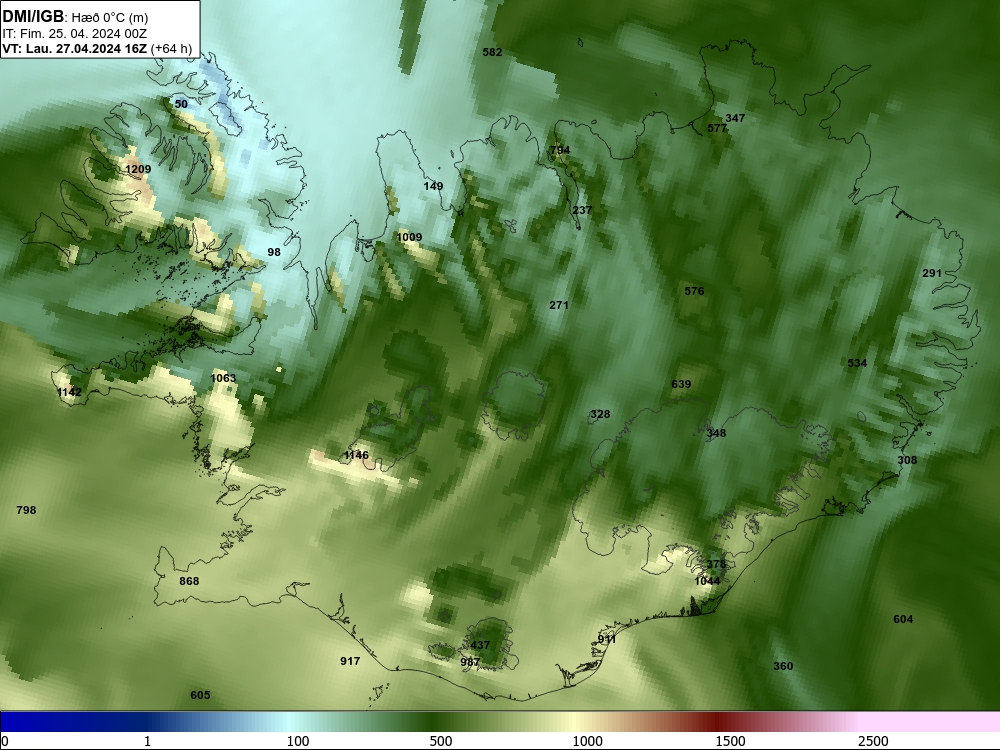Click the value 347 in the northeast
This screenshot has height=750, width=1000.
tap(735, 118)
